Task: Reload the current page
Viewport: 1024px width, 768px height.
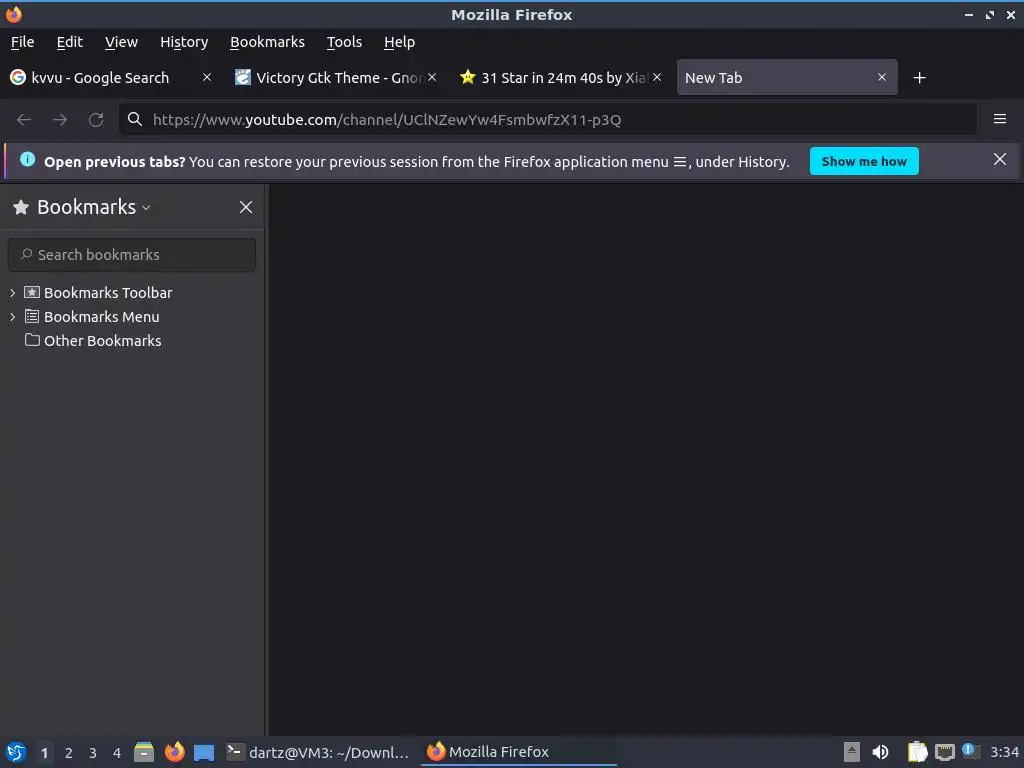Action: pos(96,120)
